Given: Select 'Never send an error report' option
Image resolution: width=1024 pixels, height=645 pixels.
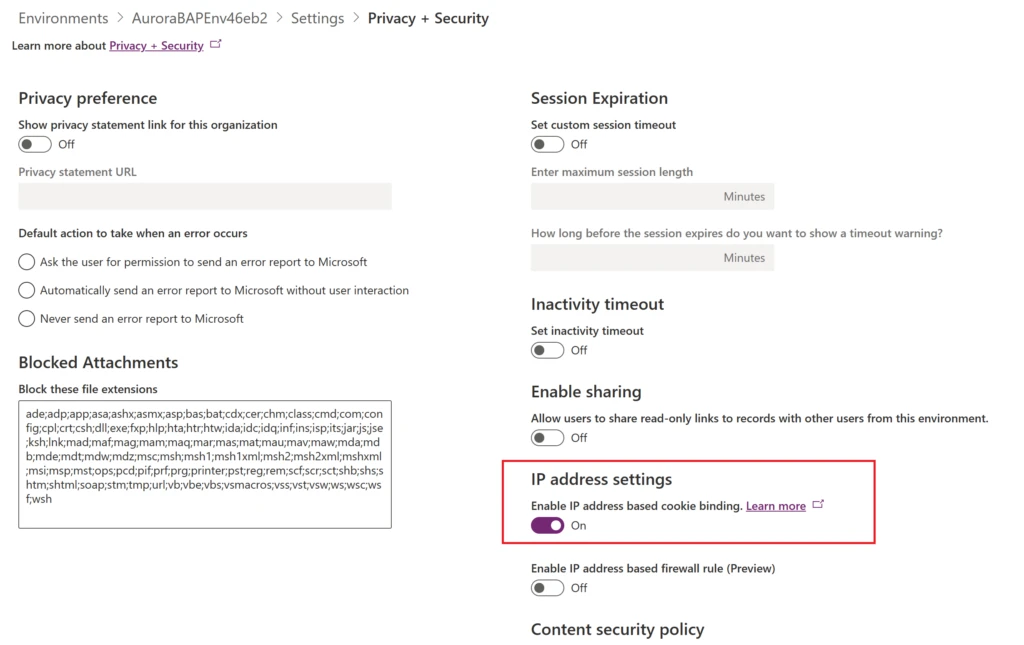Looking at the screenshot, I should [x=27, y=319].
